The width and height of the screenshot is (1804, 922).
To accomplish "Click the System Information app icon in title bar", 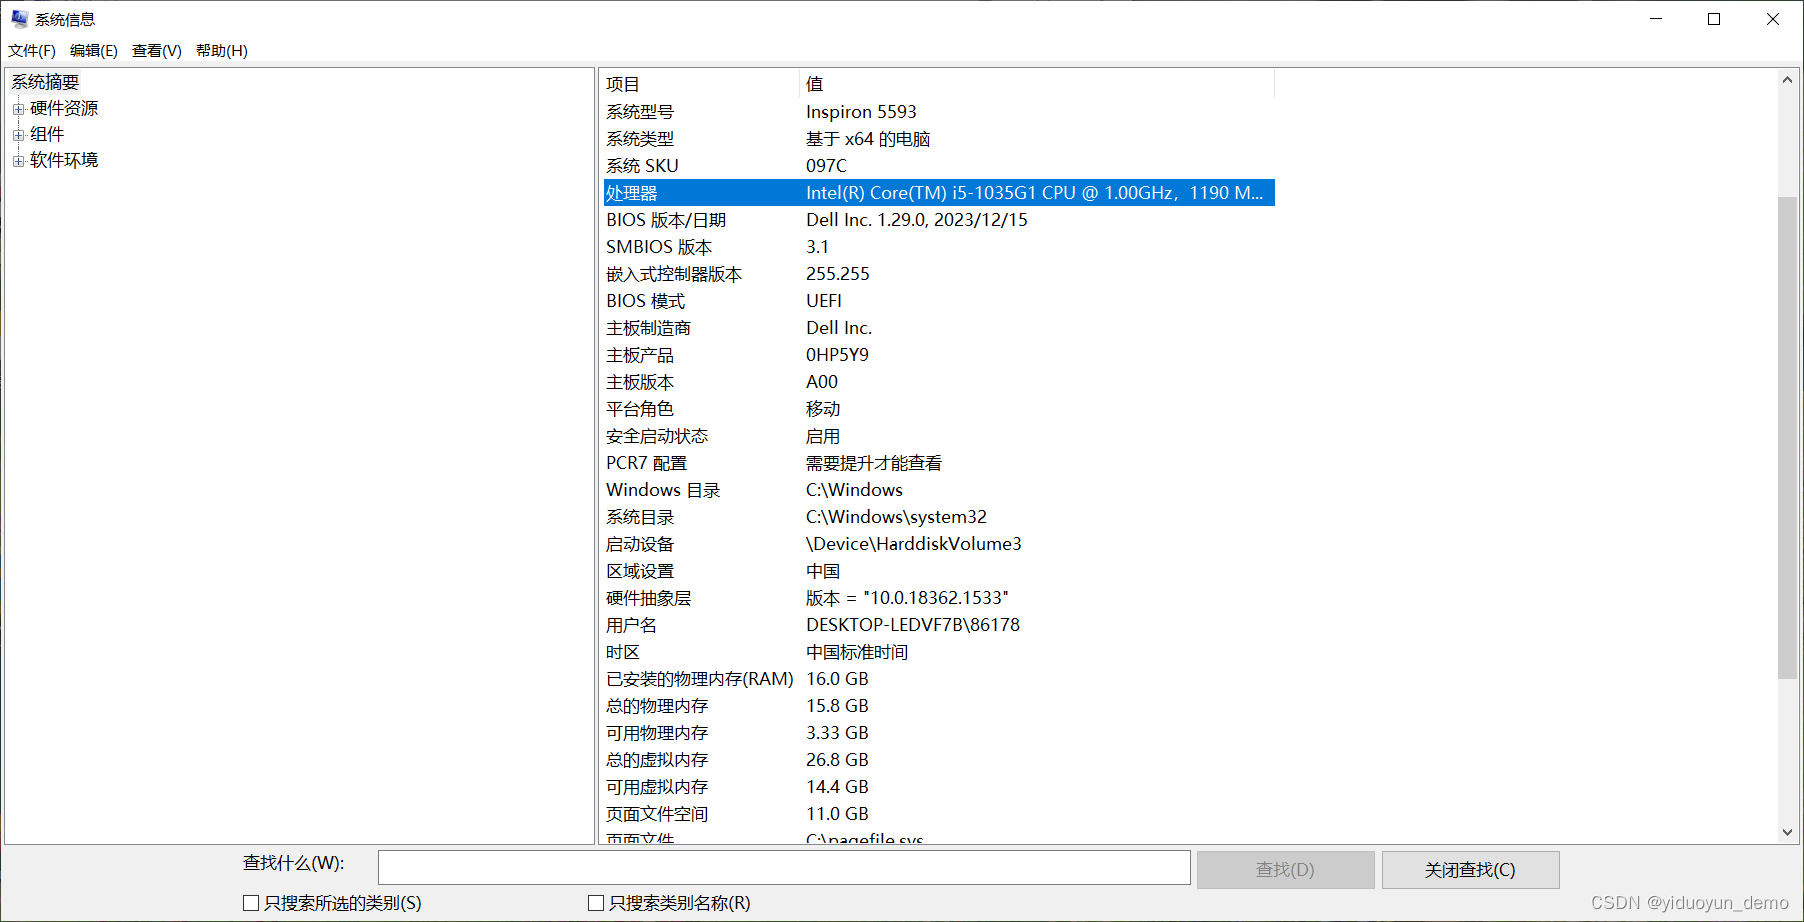I will [x=19, y=19].
